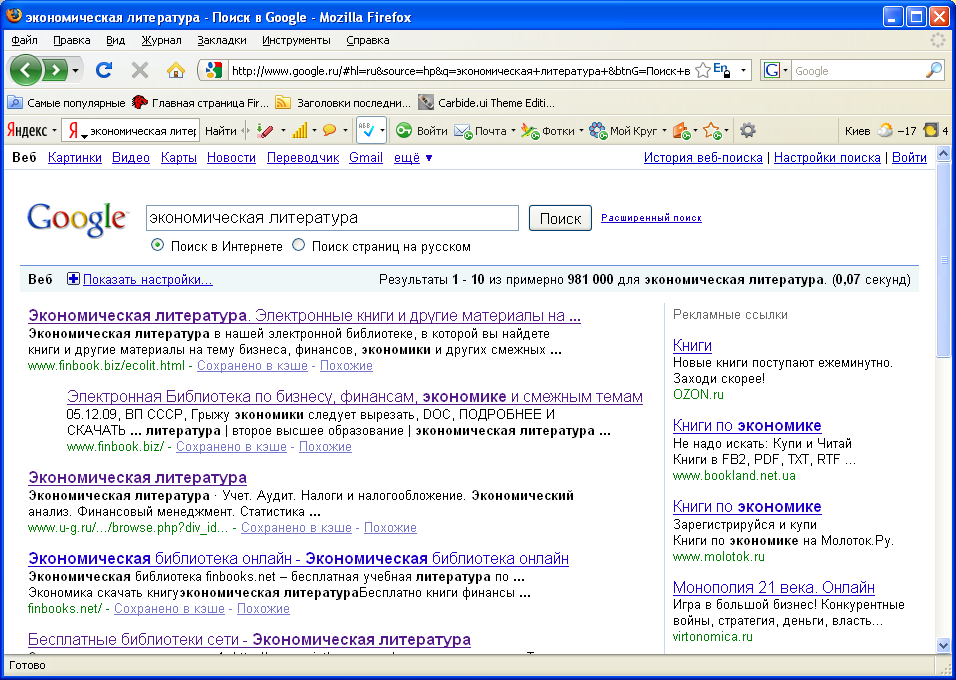Click the Google Поиск button
956x680 pixels.
tap(560, 218)
